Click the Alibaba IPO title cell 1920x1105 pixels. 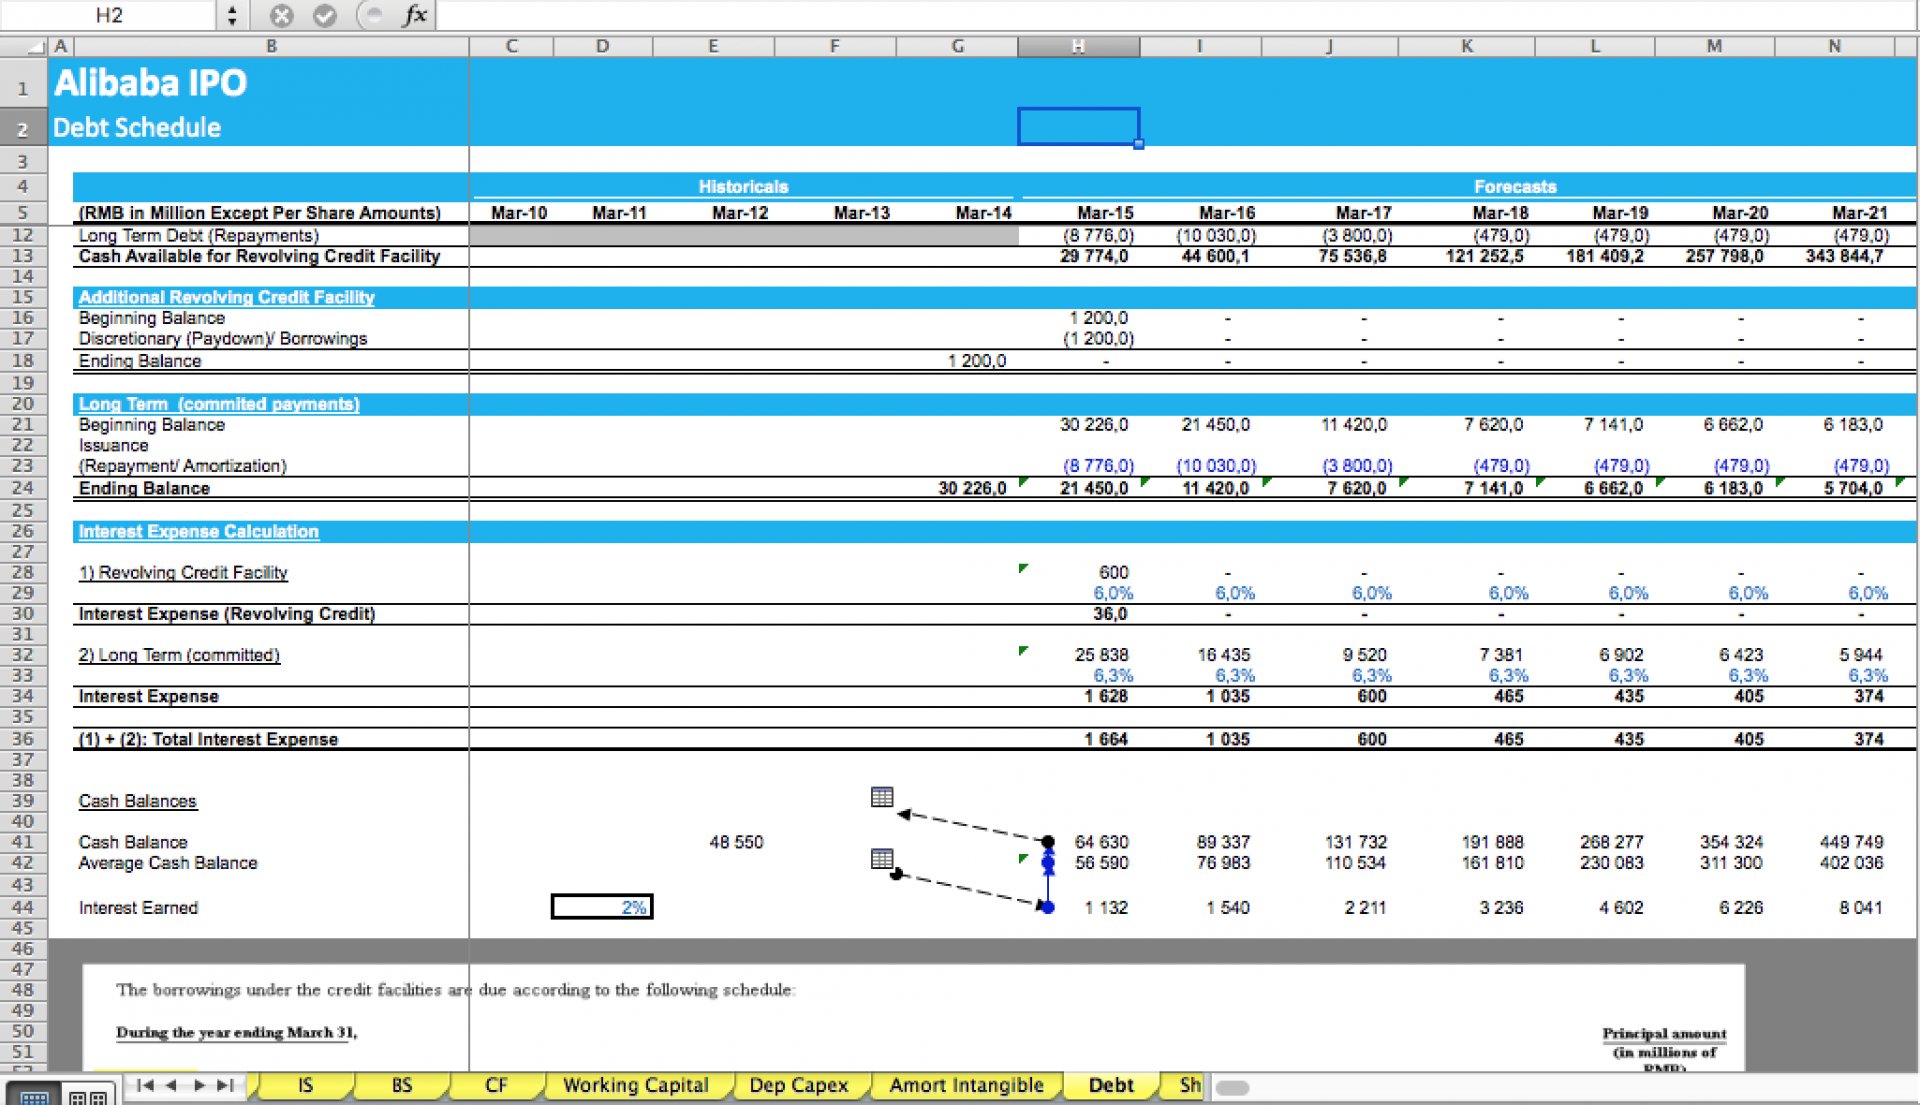click(151, 83)
